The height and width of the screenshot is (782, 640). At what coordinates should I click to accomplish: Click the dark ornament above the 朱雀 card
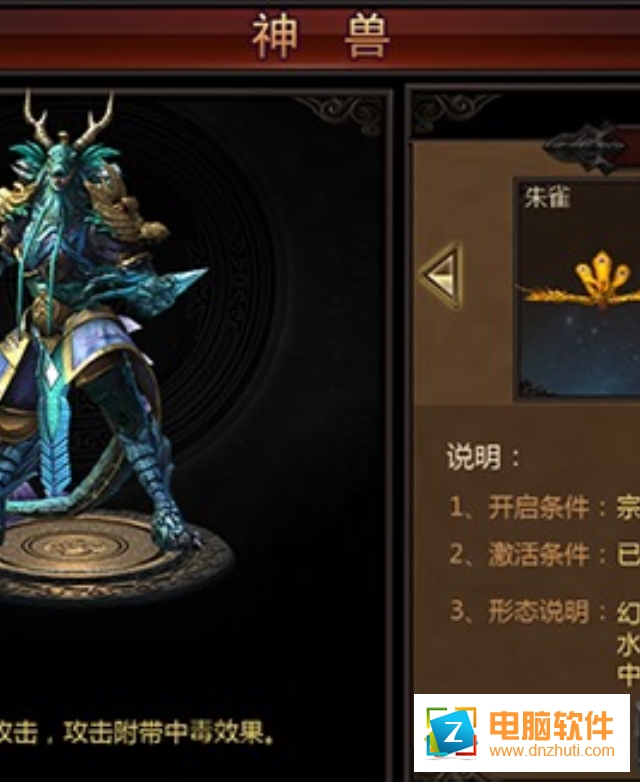pyautogui.click(x=591, y=148)
